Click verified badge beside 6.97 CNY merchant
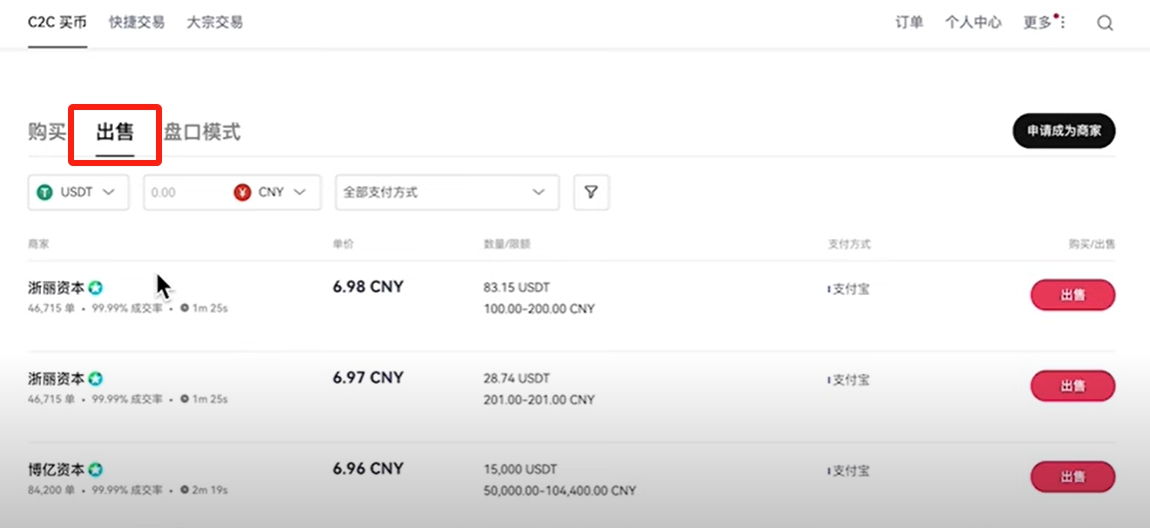Viewport: 1150px width, 528px height. pos(95,379)
